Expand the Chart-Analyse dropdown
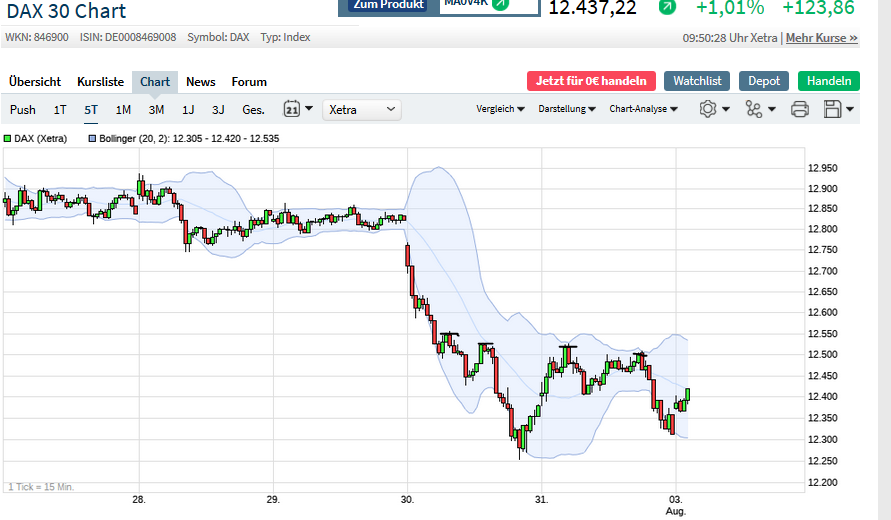891x520 pixels. [x=644, y=109]
